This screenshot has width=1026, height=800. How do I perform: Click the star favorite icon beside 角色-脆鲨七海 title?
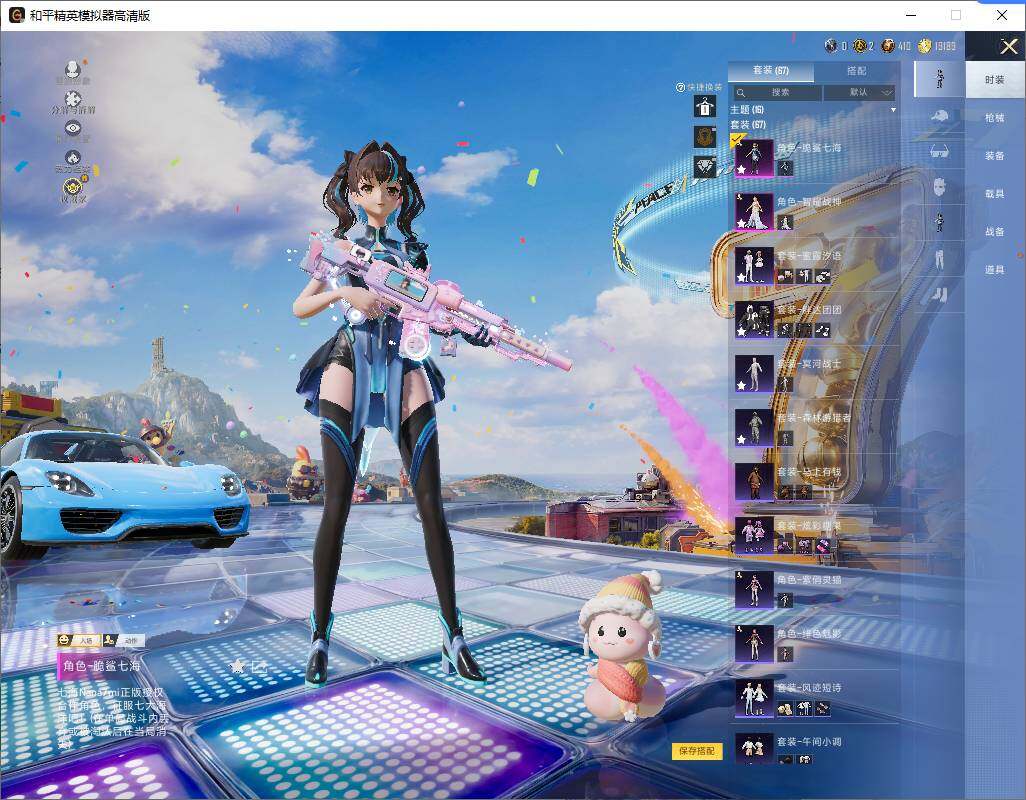click(238, 666)
